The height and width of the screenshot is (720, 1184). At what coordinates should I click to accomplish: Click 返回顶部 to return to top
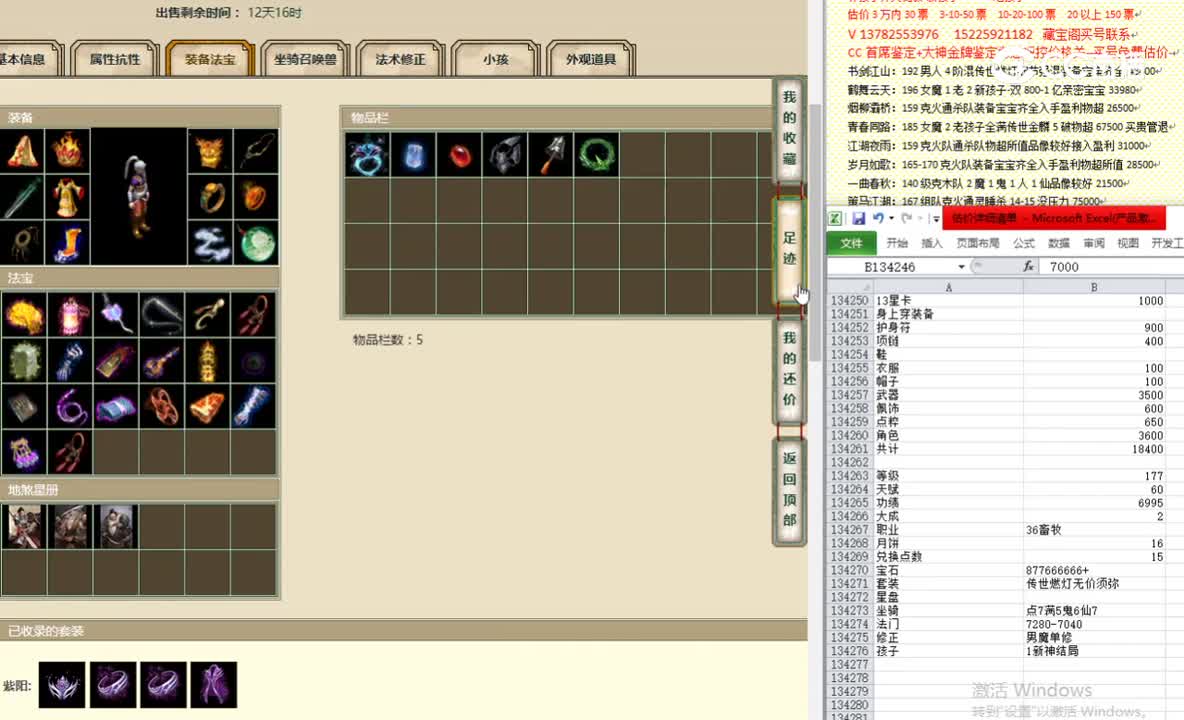point(789,489)
